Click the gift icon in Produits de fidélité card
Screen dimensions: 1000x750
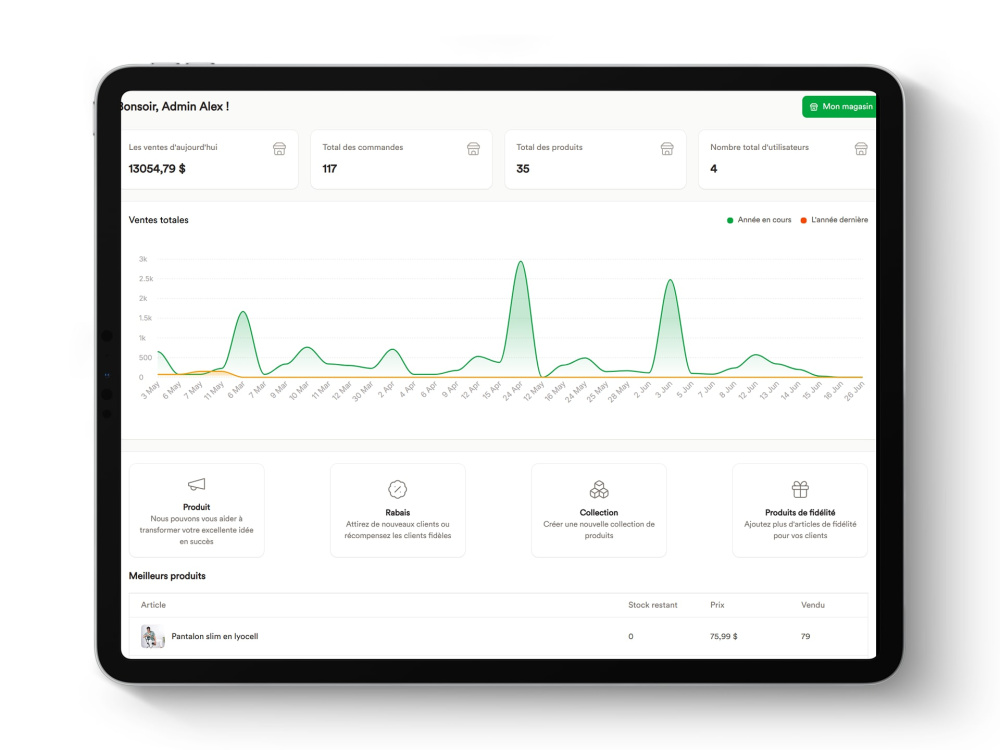click(x=800, y=489)
